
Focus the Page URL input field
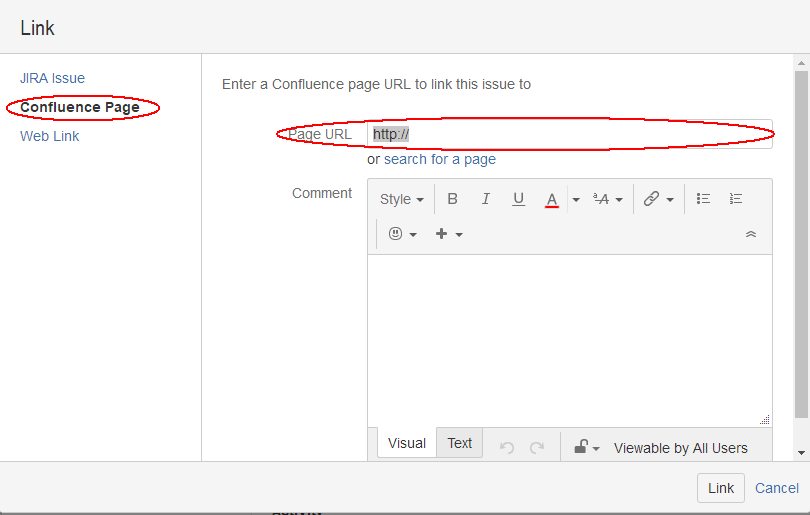(x=570, y=134)
